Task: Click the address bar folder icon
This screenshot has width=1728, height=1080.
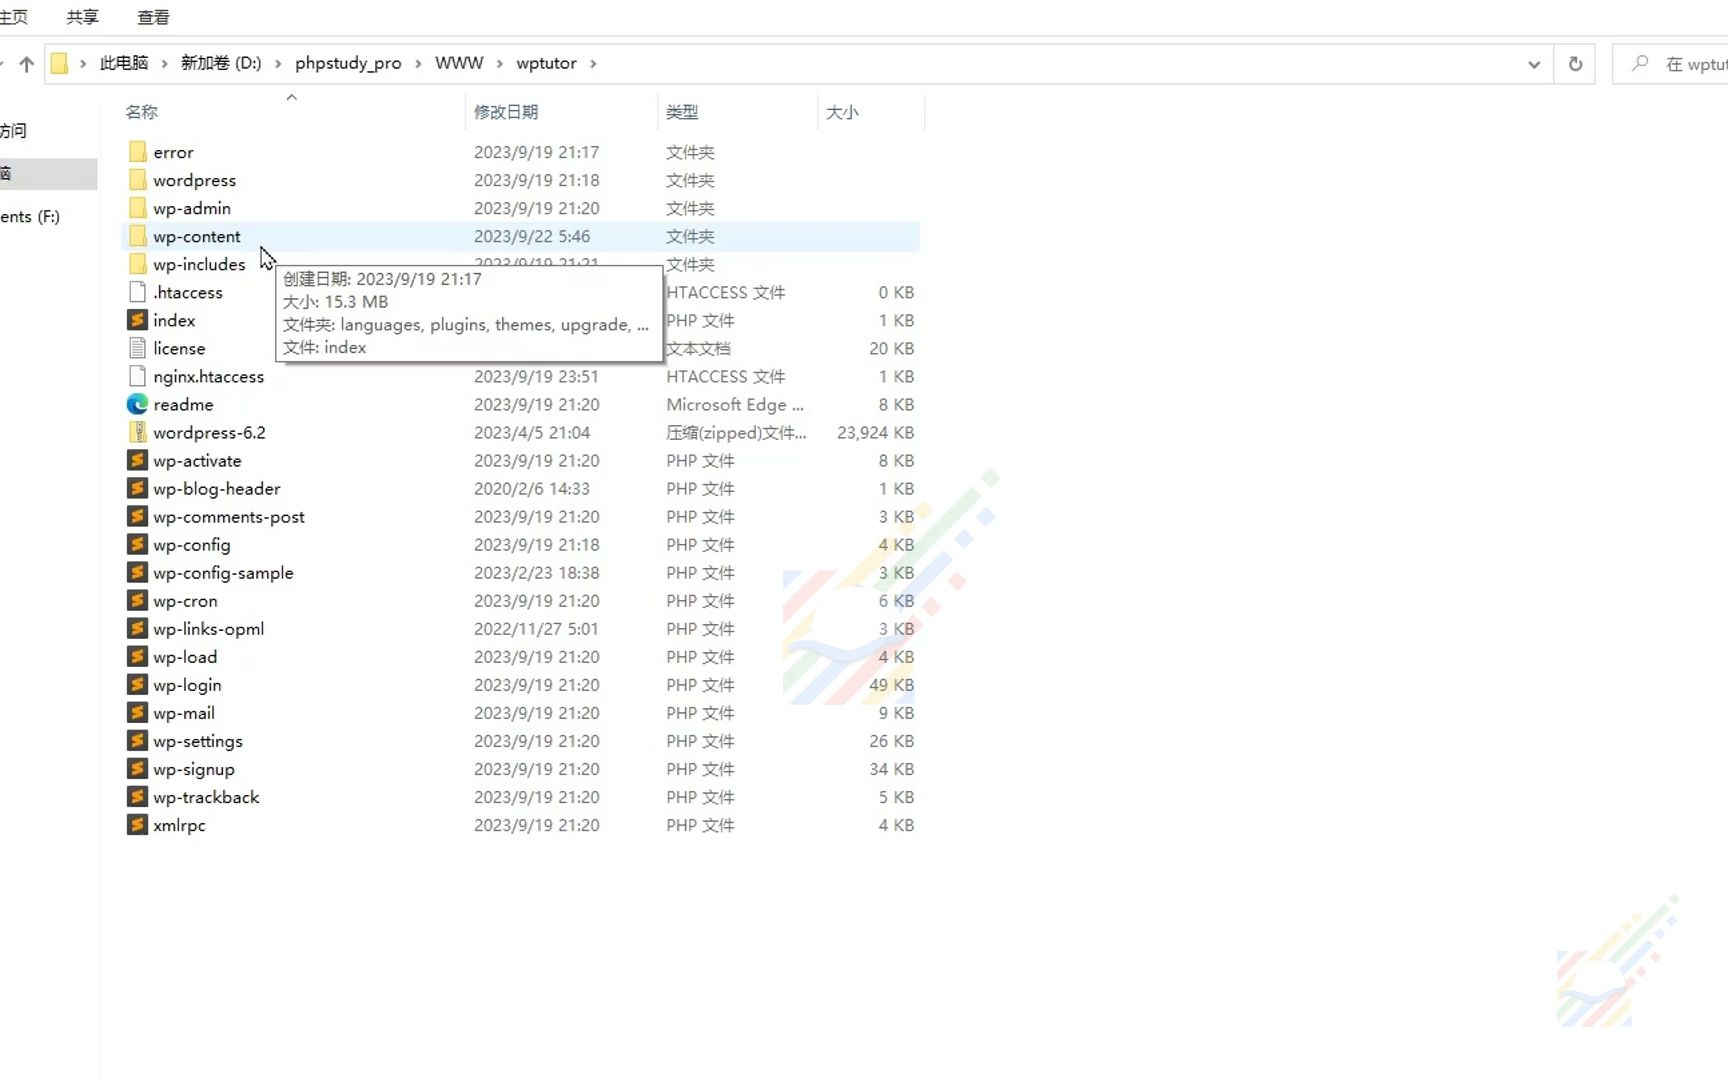Action: [60, 63]
